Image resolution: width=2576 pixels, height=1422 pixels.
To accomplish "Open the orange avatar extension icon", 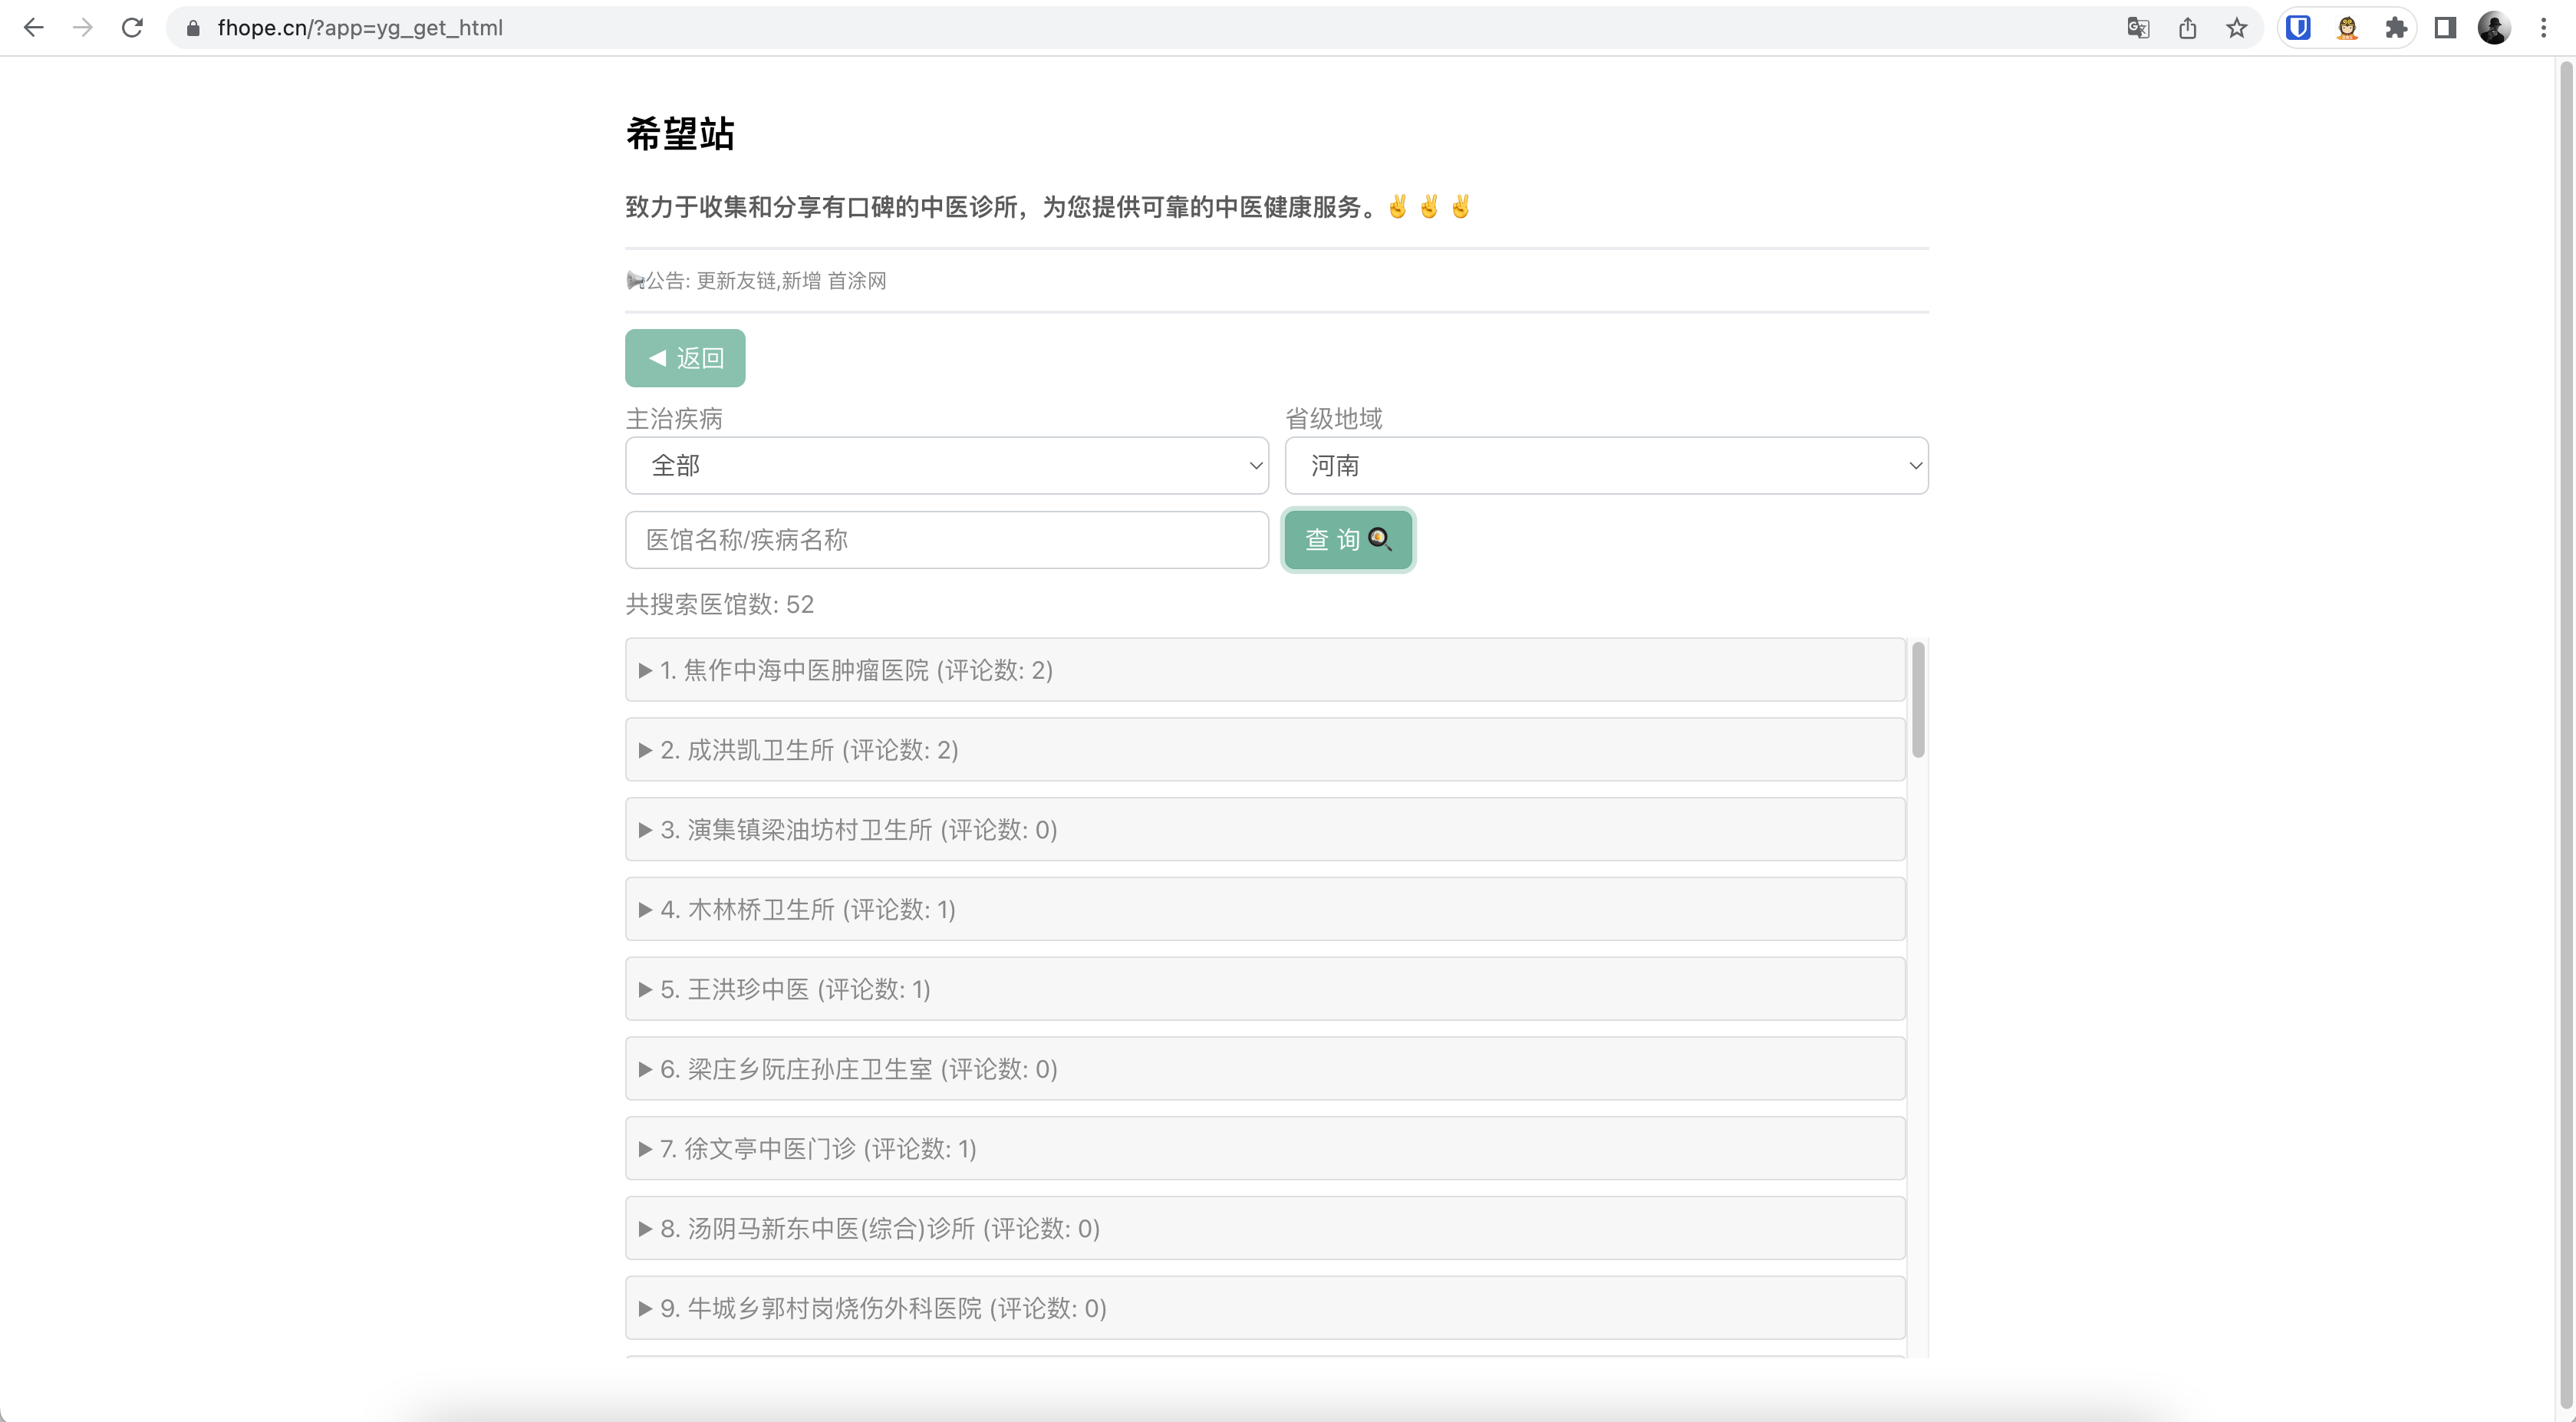I will tap(2347, 28).
